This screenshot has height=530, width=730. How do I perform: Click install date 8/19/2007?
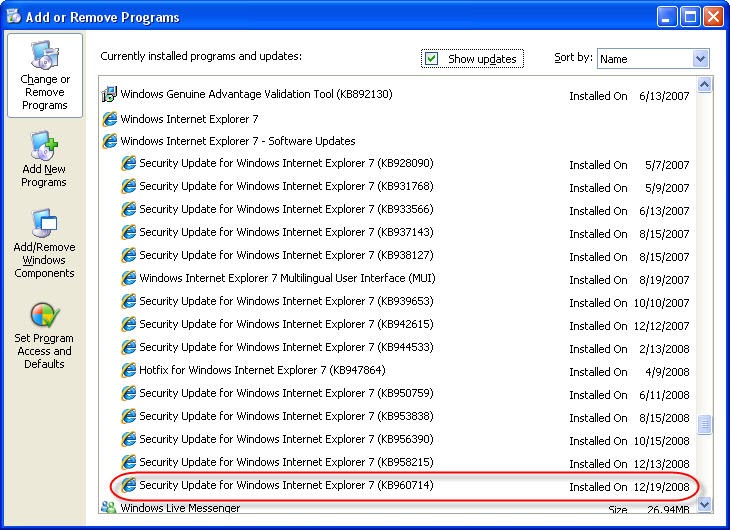point(664,280)
